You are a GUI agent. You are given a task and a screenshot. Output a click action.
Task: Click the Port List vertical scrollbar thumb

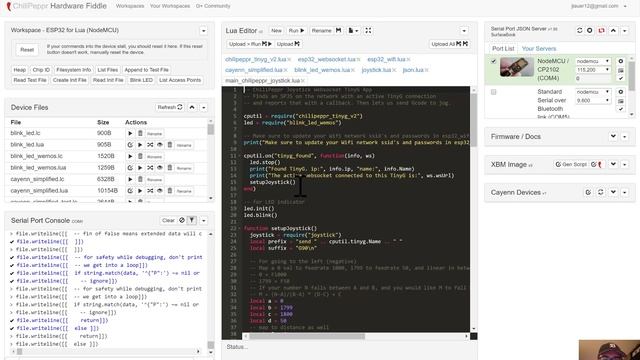(x=632, y=76)
